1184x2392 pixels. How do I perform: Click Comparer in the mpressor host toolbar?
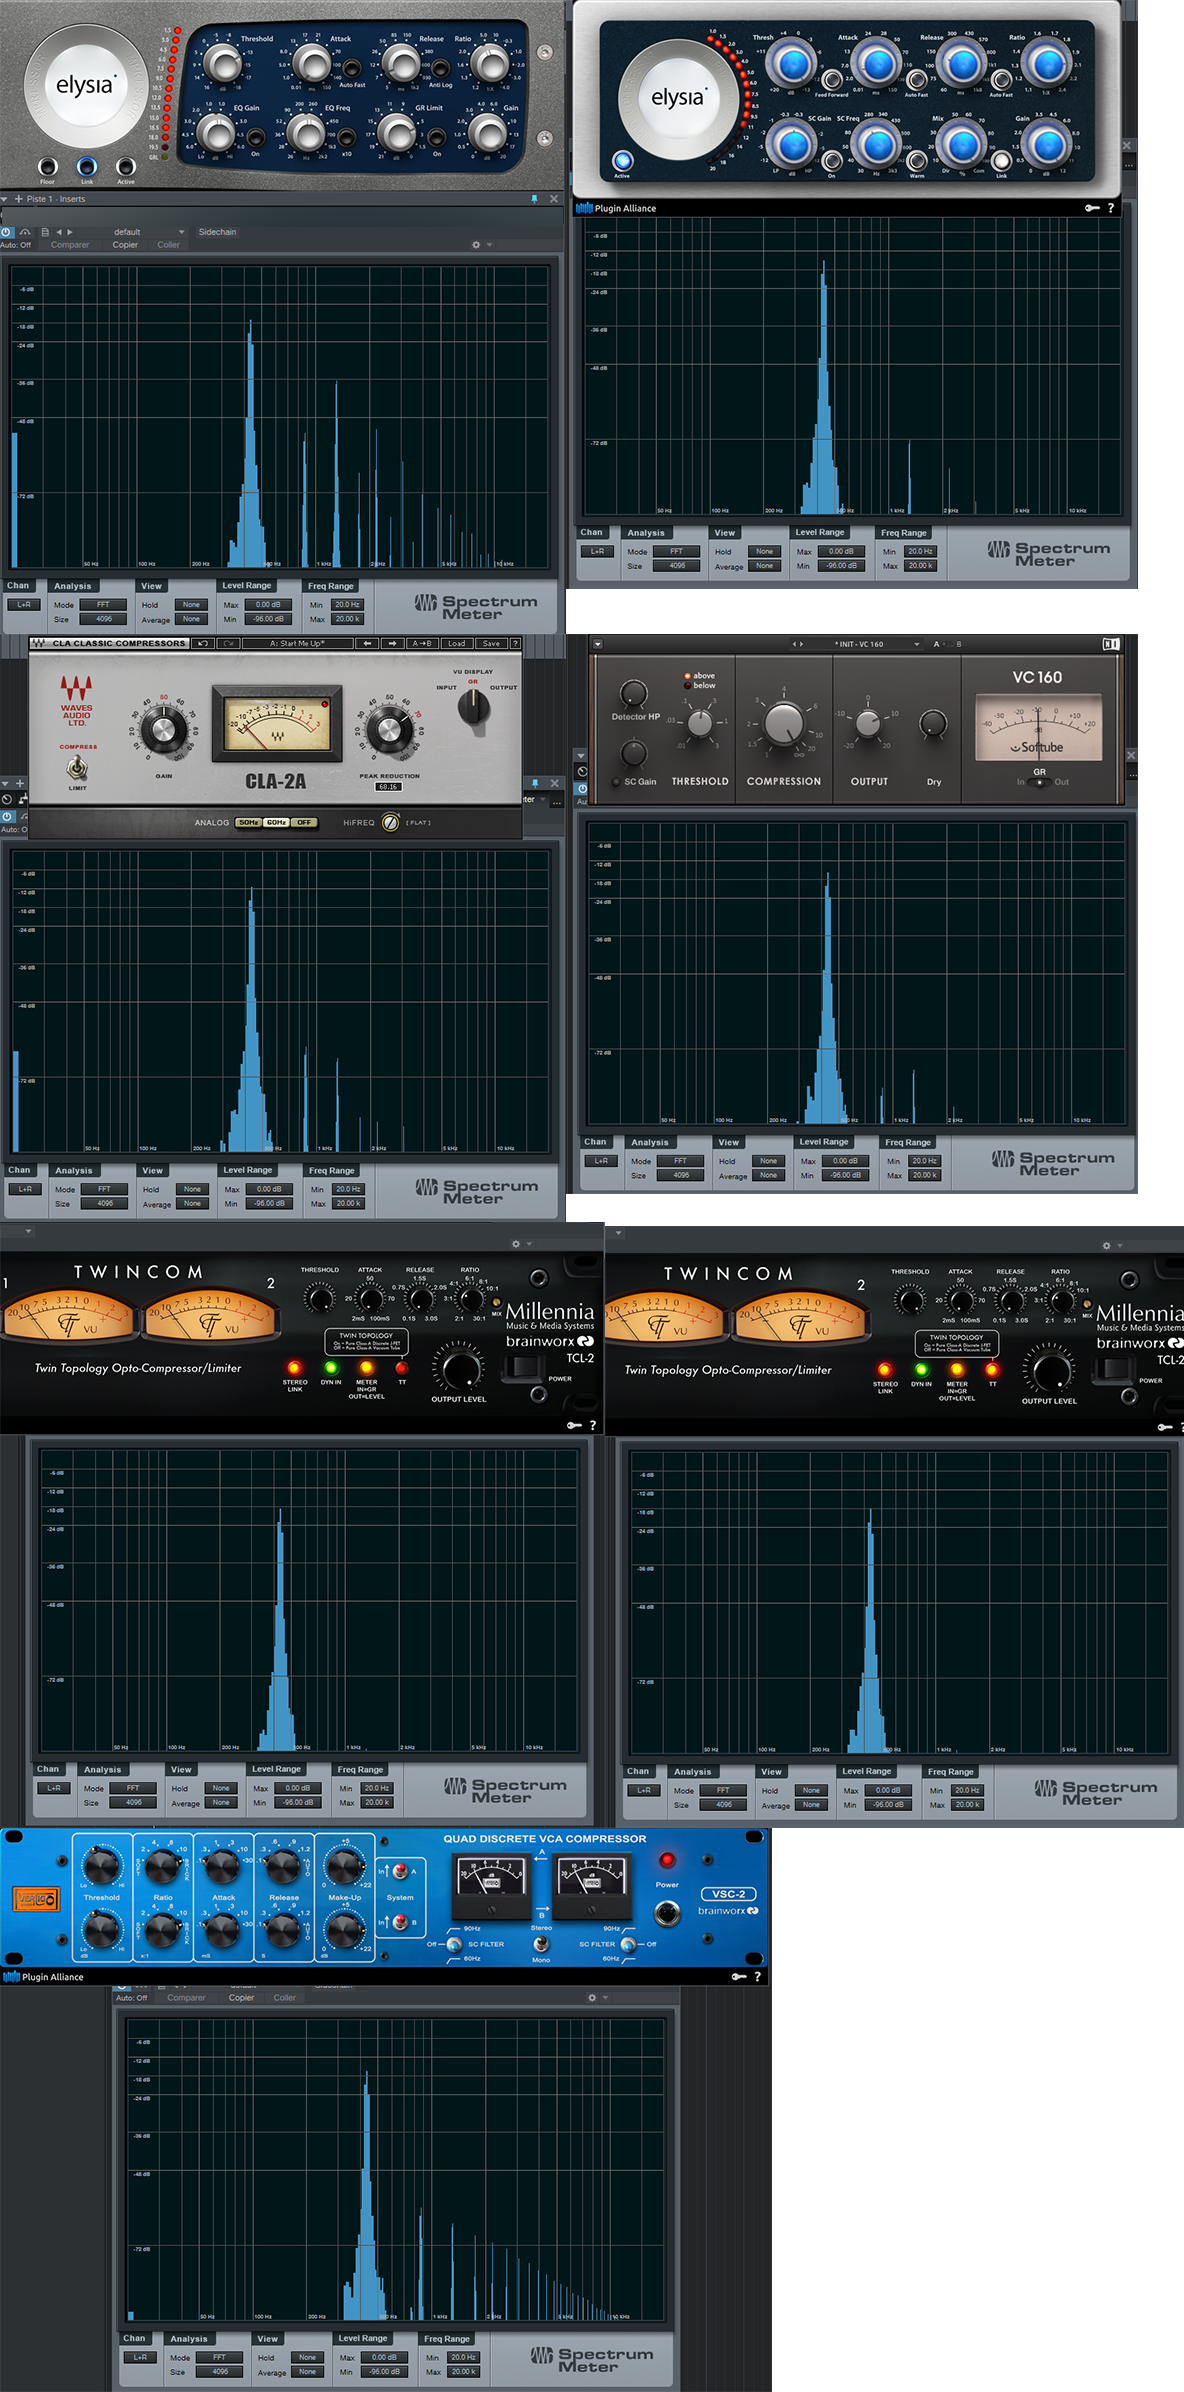pyautogui.click(x=70, y=245)
